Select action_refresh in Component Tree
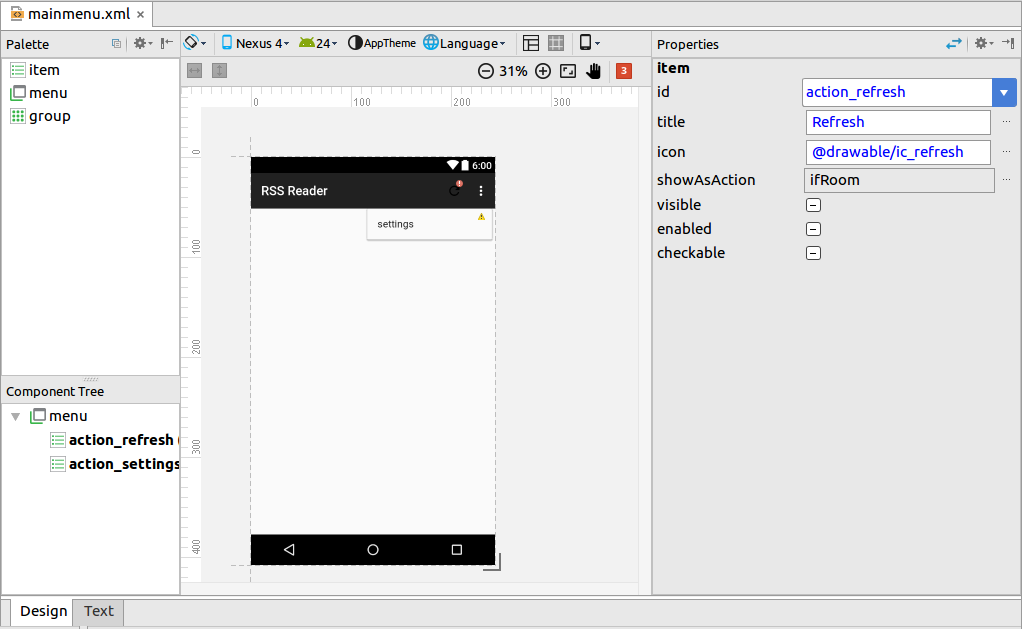Image resolution: width=1022 pixels, height=629 pixels. [114, 440]
